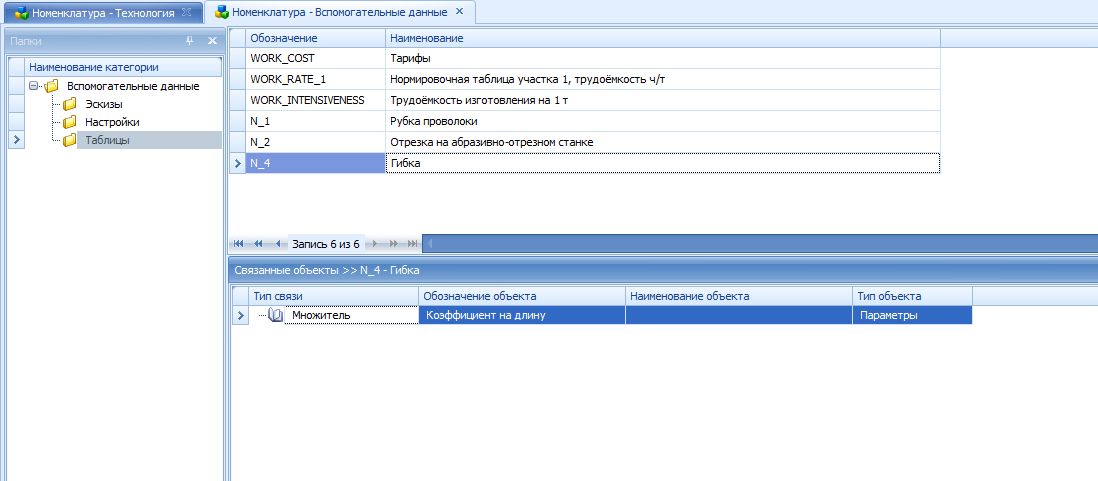Select N_2 designation cell
1098x481 pixels.
(315, 142)
